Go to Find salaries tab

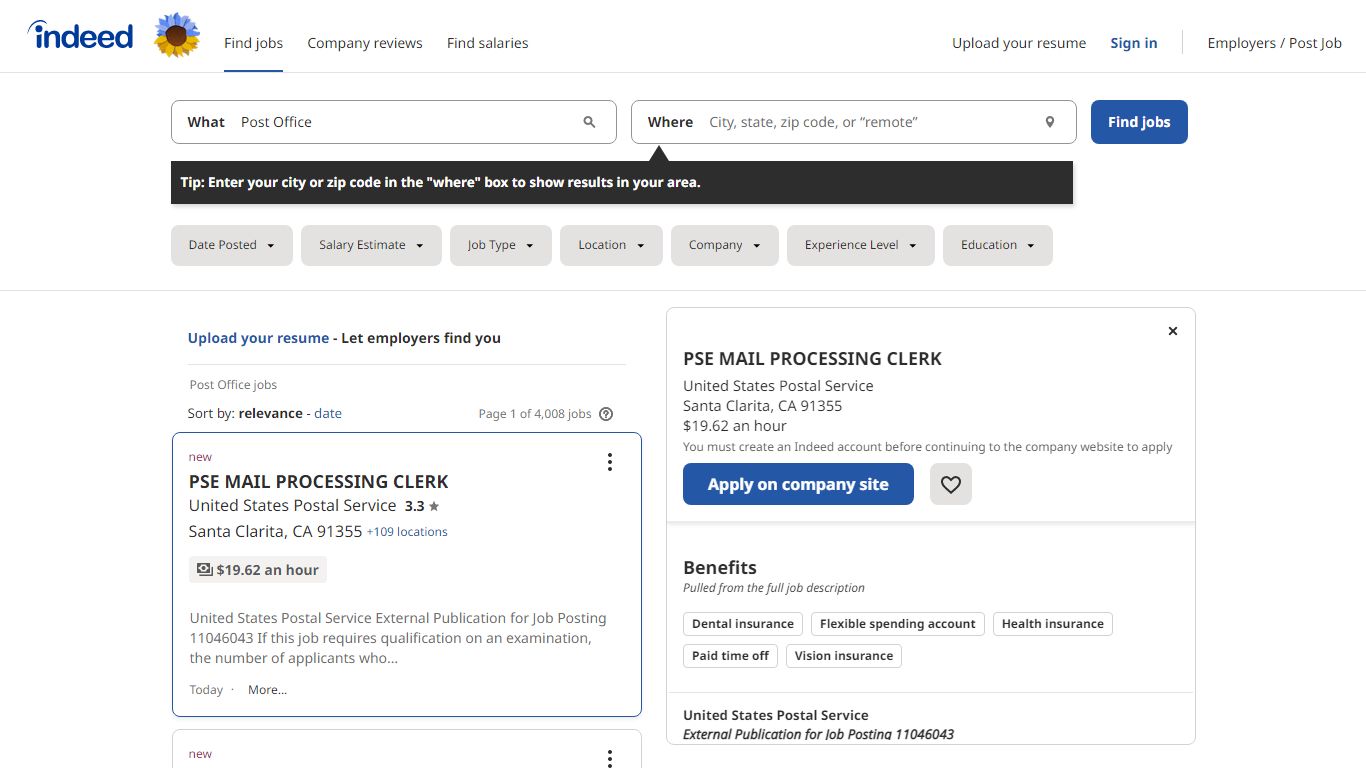488,43
